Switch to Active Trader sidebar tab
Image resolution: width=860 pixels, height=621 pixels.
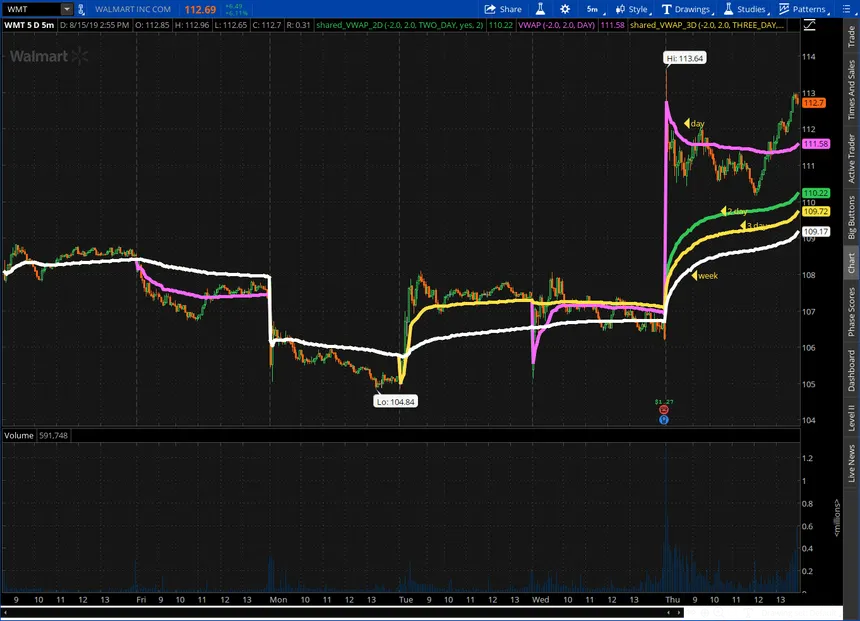851,159
